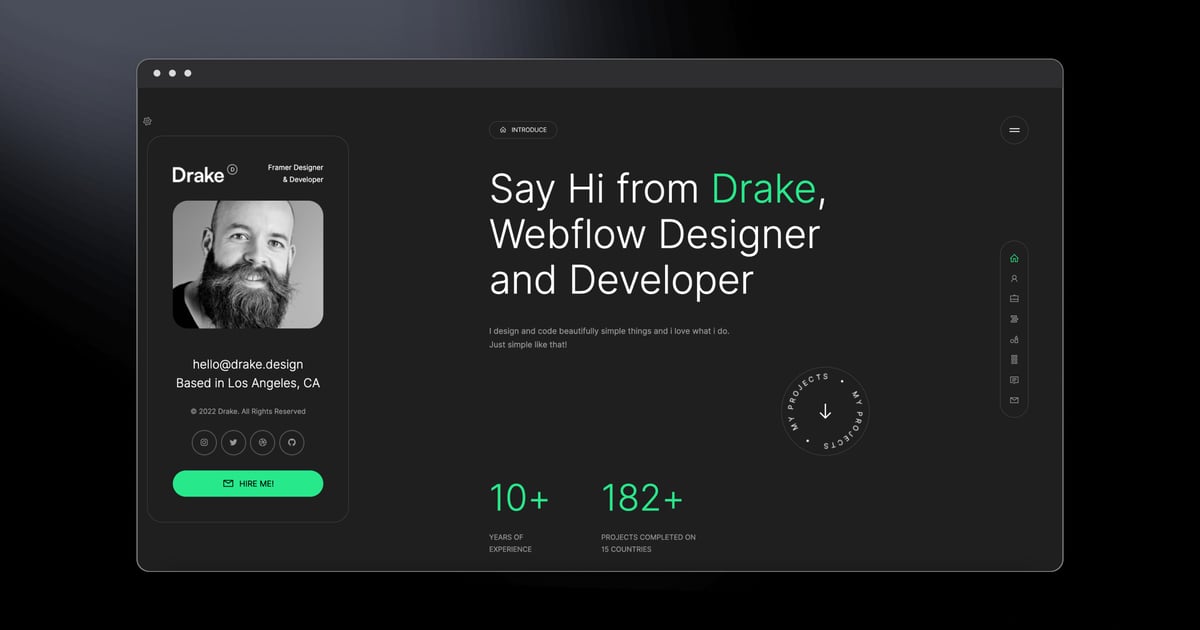Expand projects via circular MY PROJECTS arrow
Viewport: 1200px width, 630px height.
pyautogui.click(x=825, y=410)
